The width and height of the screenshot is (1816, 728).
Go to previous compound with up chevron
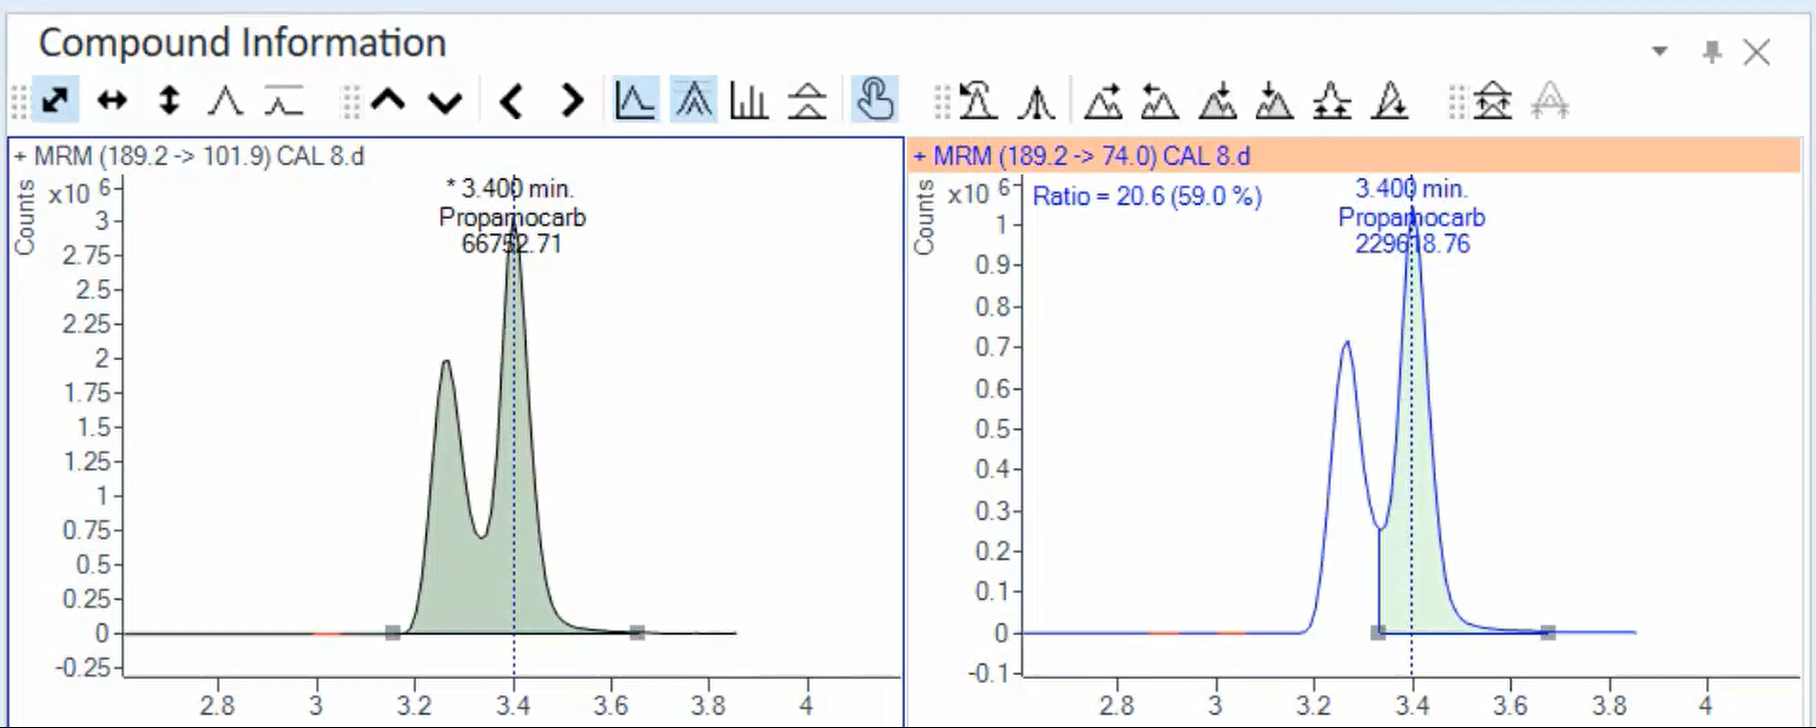pyautogui.click(x=388, y=100)
